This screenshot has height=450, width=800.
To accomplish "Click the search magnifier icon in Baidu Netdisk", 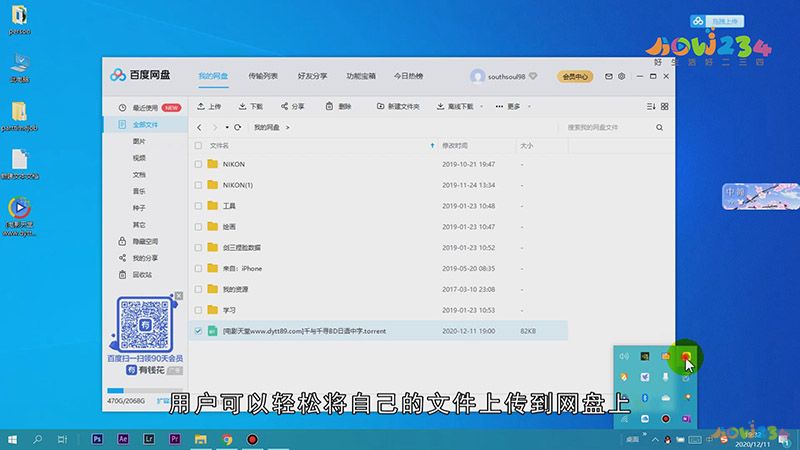I will click(x=660, y=128).
